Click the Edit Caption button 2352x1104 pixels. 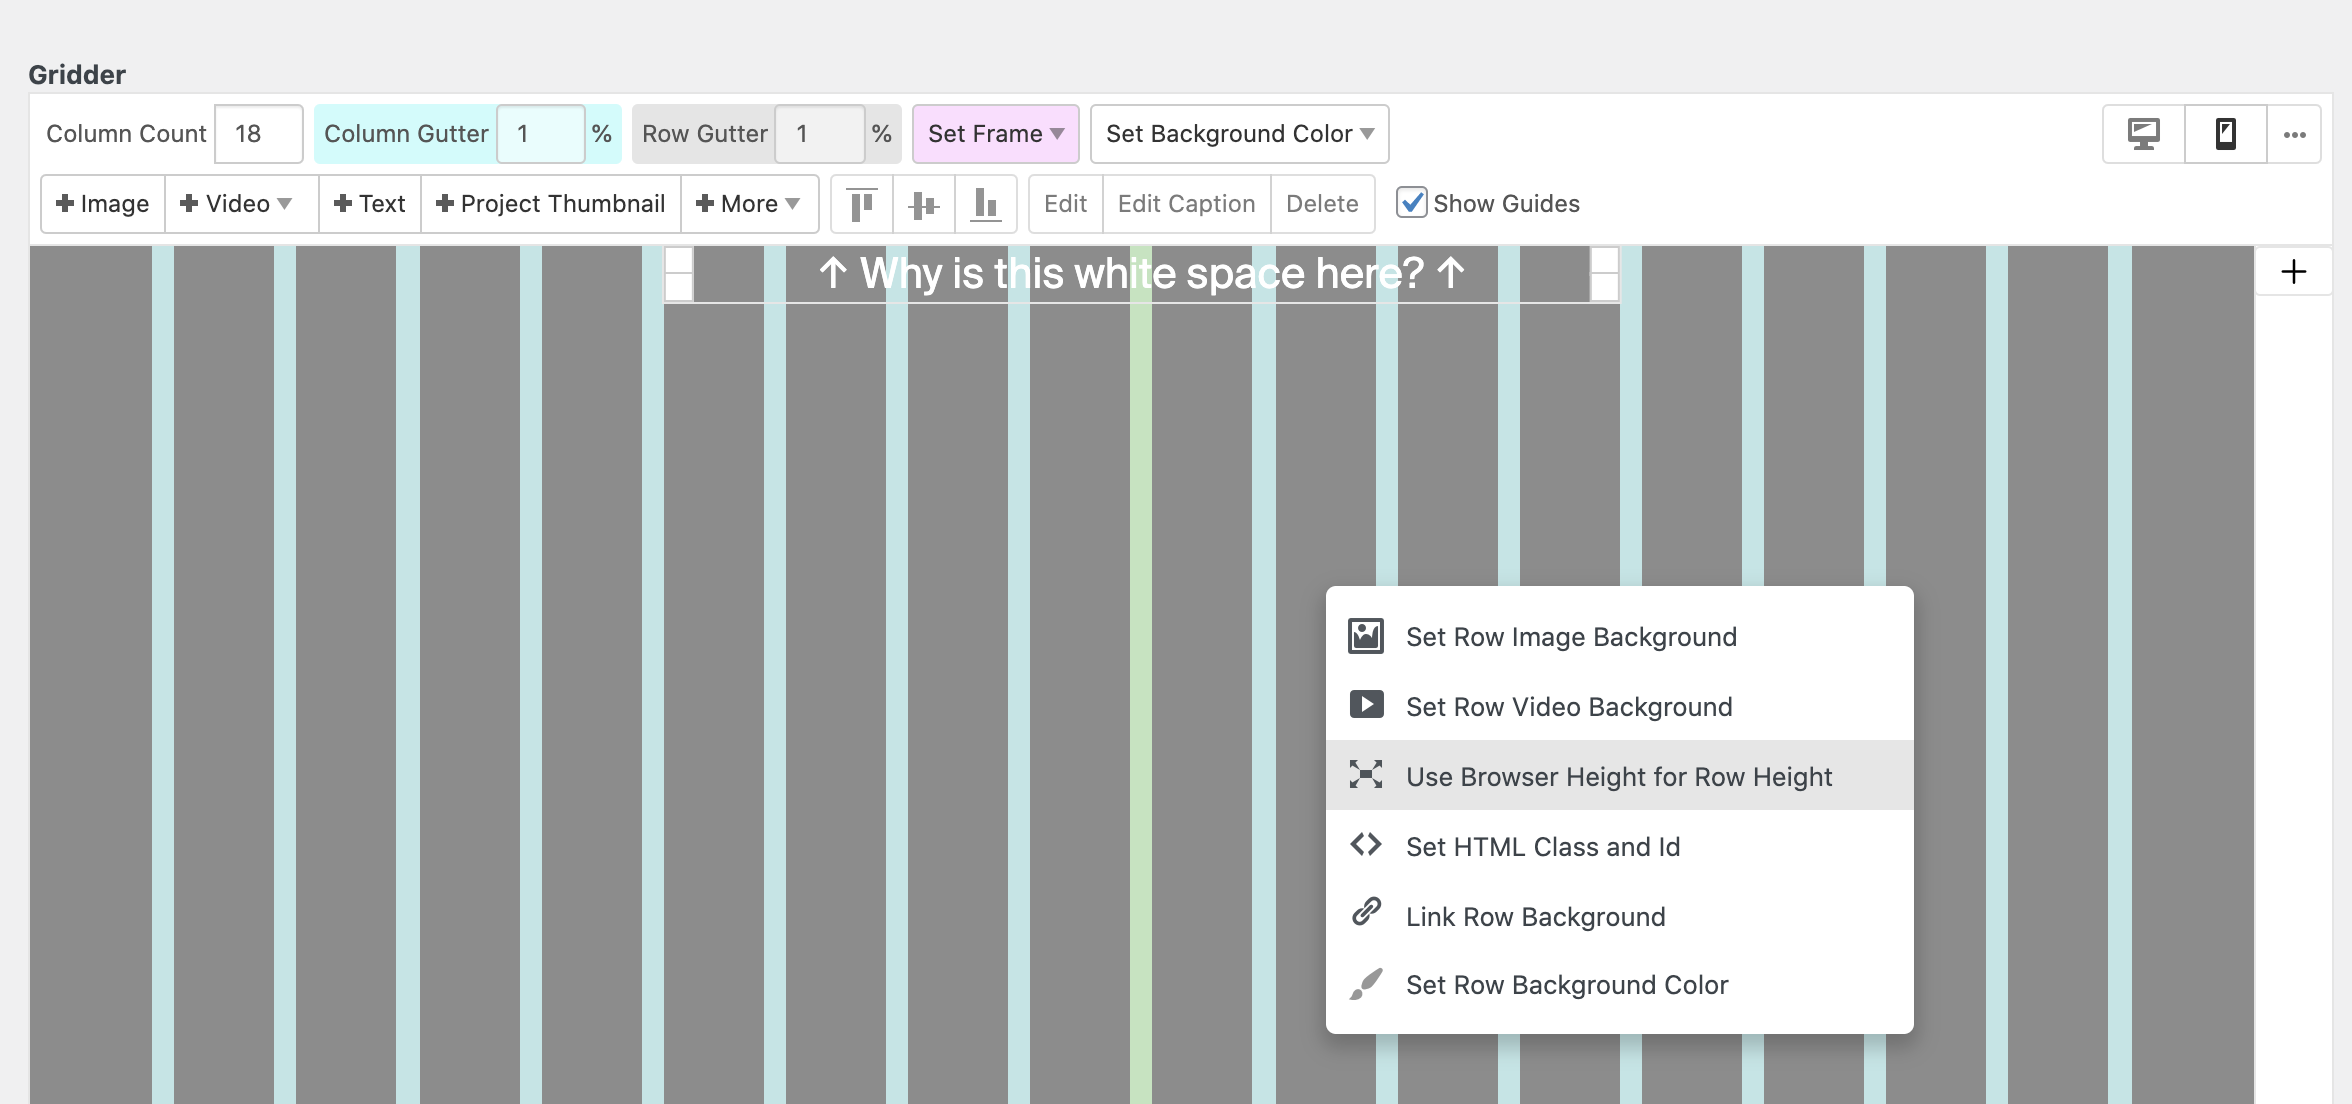point(1186,204)
